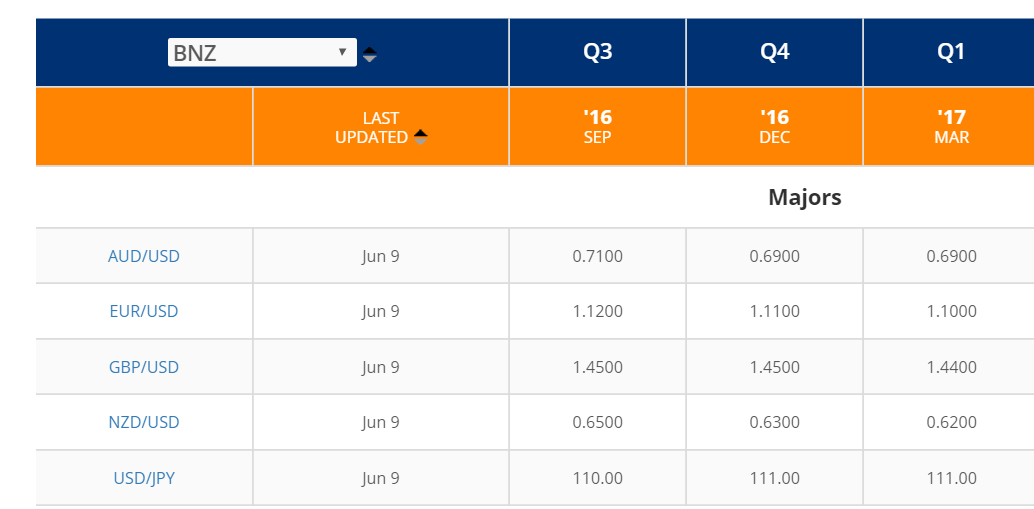Image resolution: width=1034 pixels, height=509 pixels.
Task: Click the Majors section heading
Action: (805, 197)
